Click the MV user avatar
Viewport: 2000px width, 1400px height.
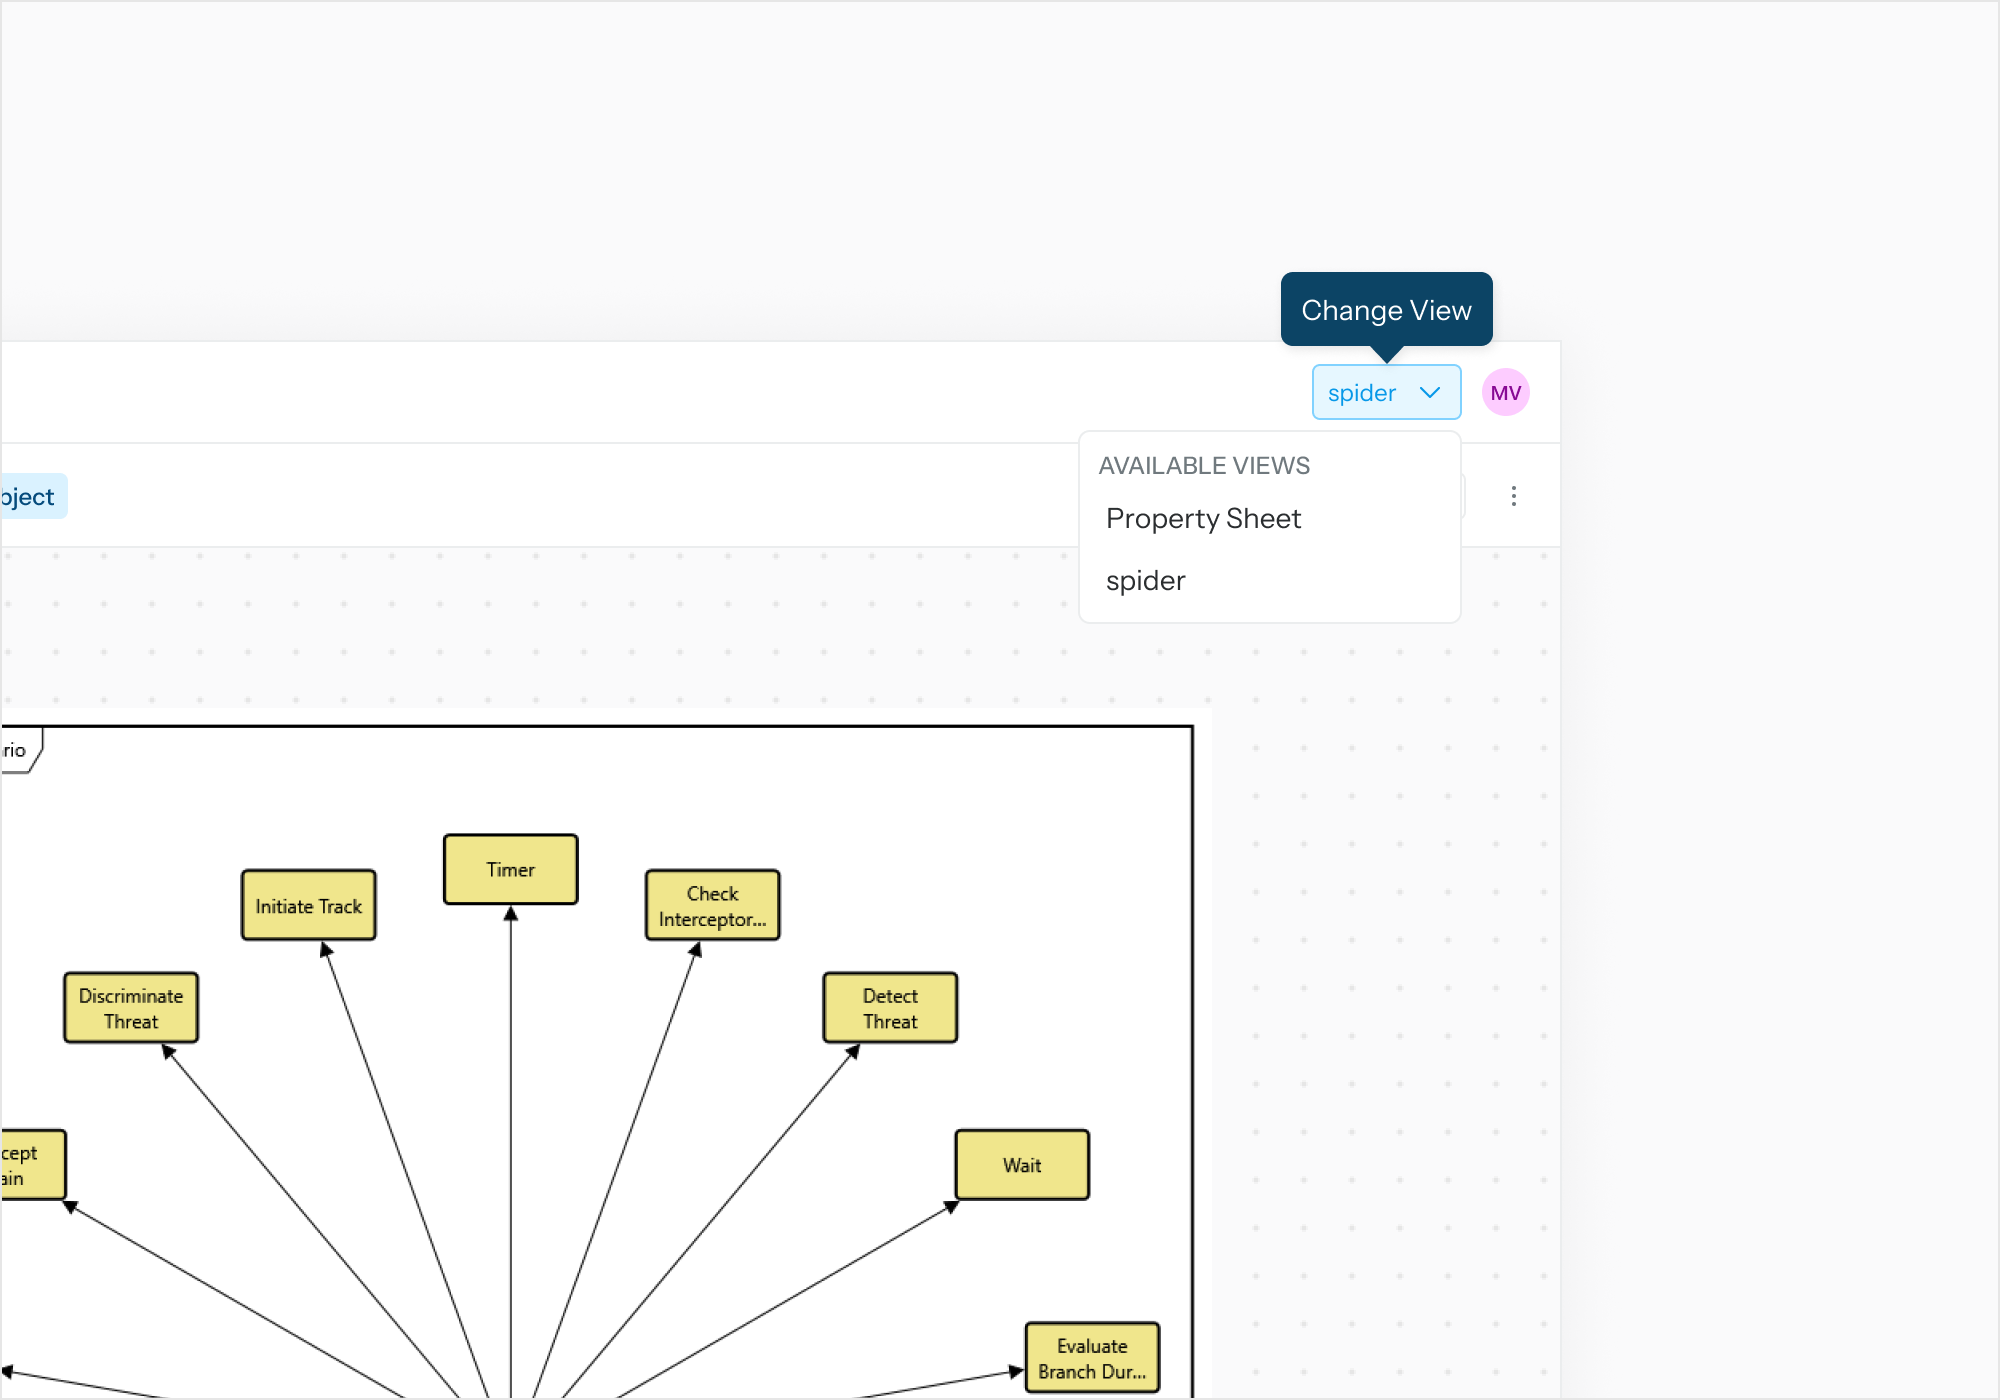click(x=1505, y=392)
